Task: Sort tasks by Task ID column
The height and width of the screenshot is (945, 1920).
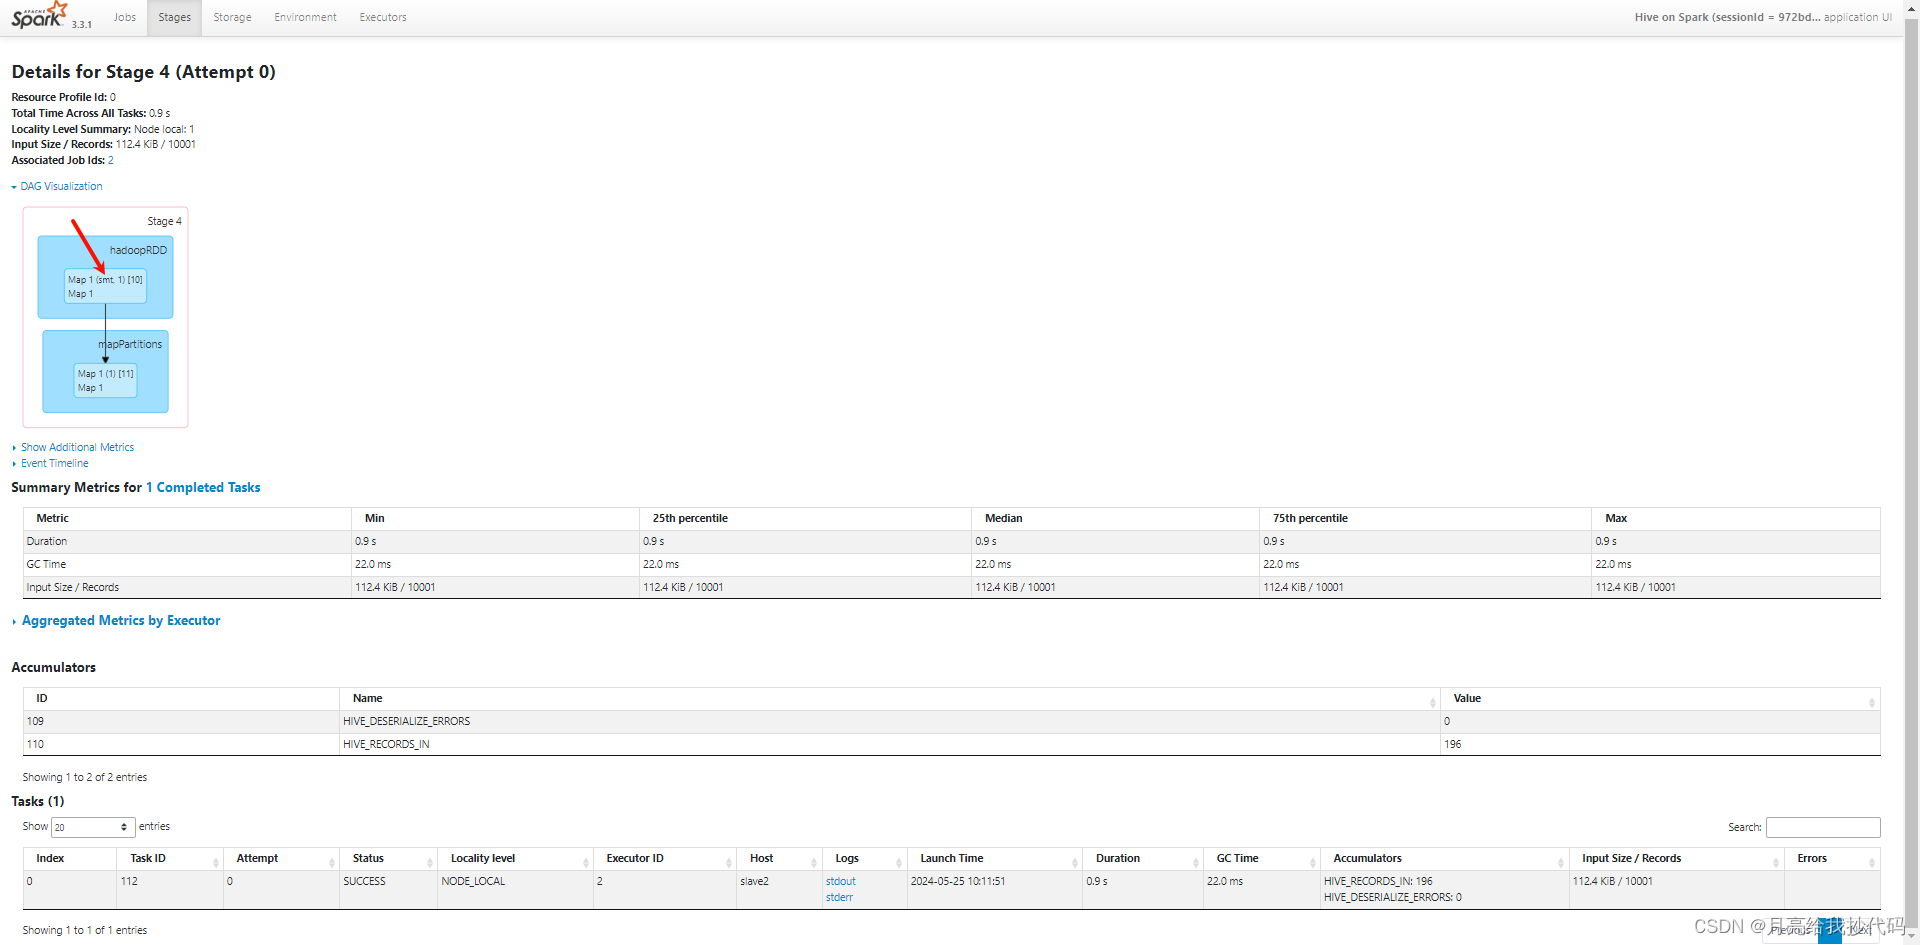Action: point(170,858)
